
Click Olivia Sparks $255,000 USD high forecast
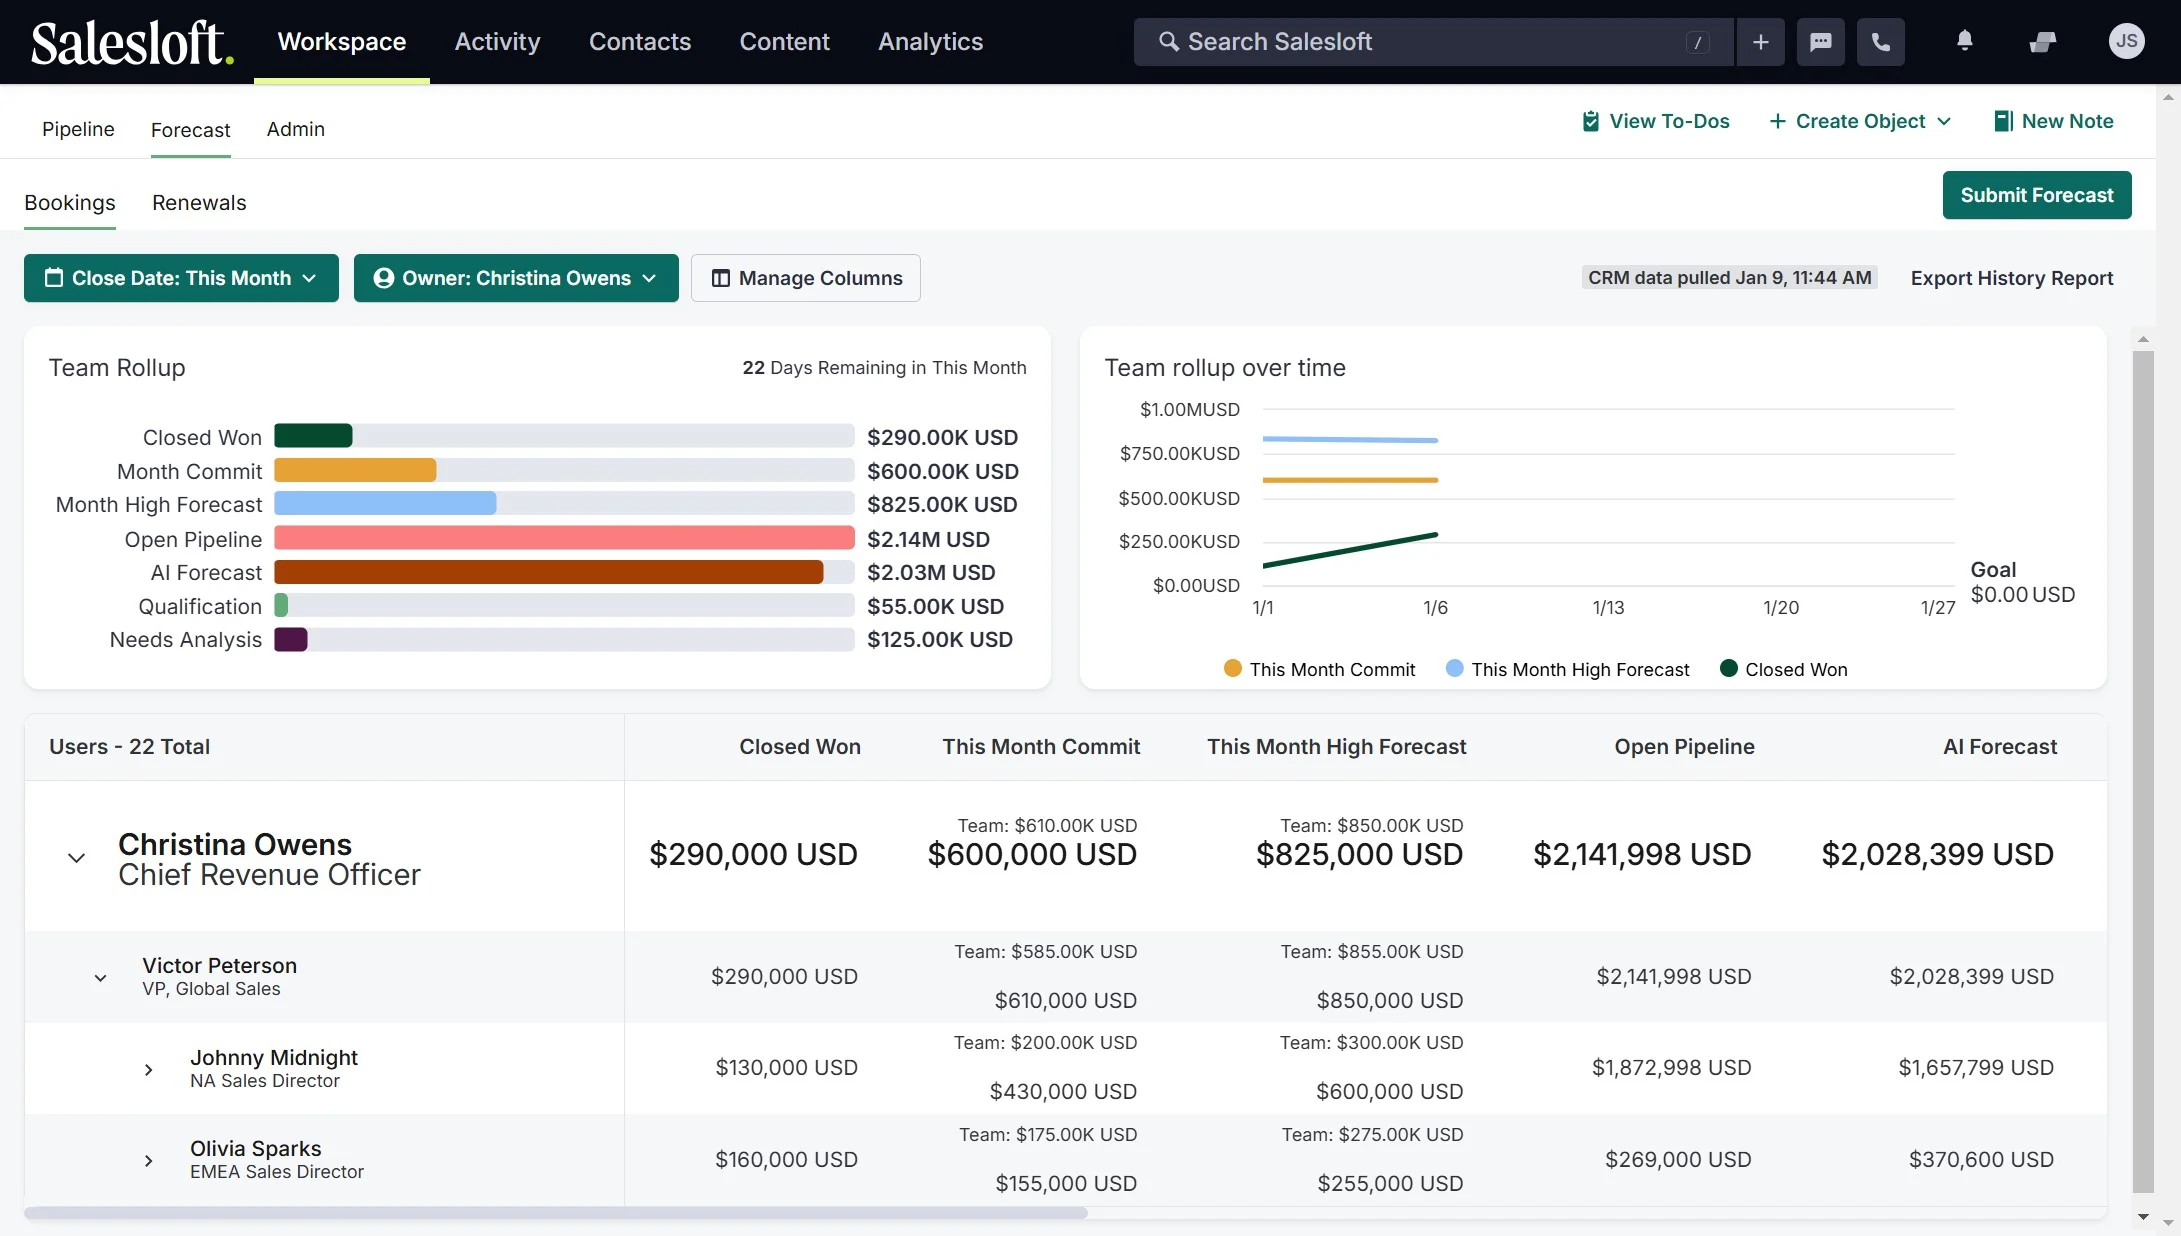point(1390,1184)
